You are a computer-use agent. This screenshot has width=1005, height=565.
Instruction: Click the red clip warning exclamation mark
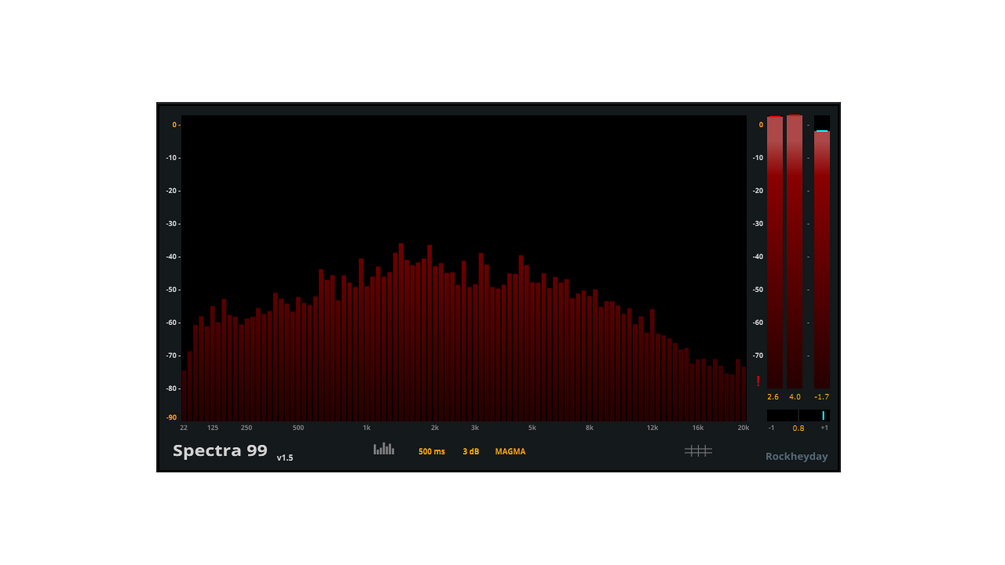758,381
